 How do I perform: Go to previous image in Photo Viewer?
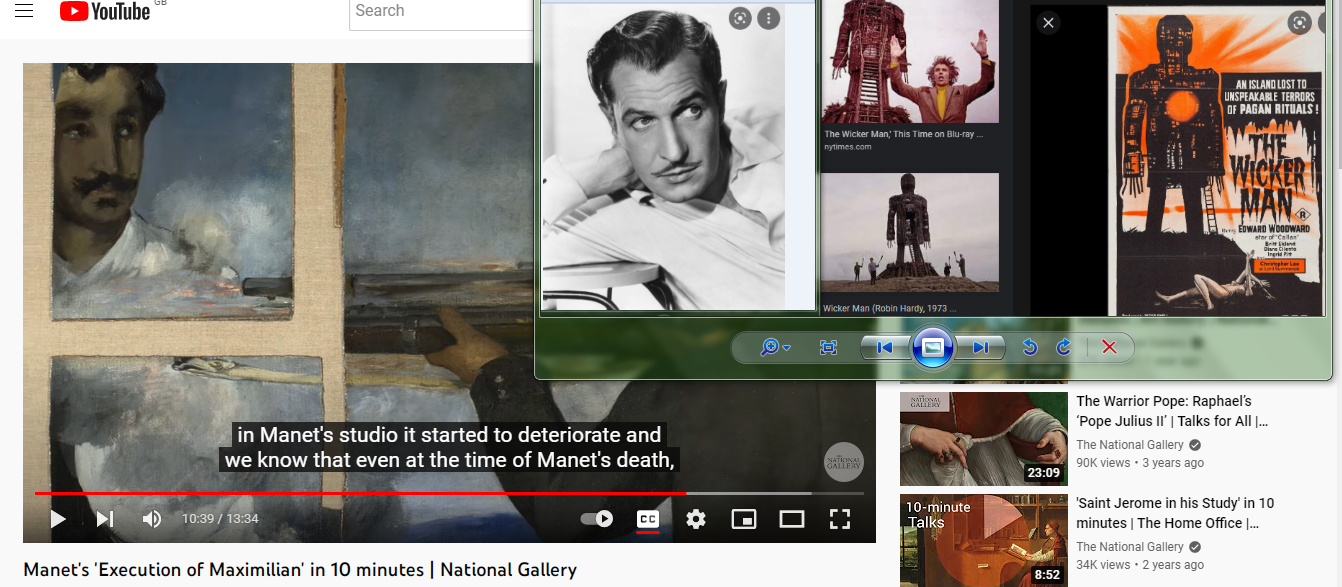(885, 347)
